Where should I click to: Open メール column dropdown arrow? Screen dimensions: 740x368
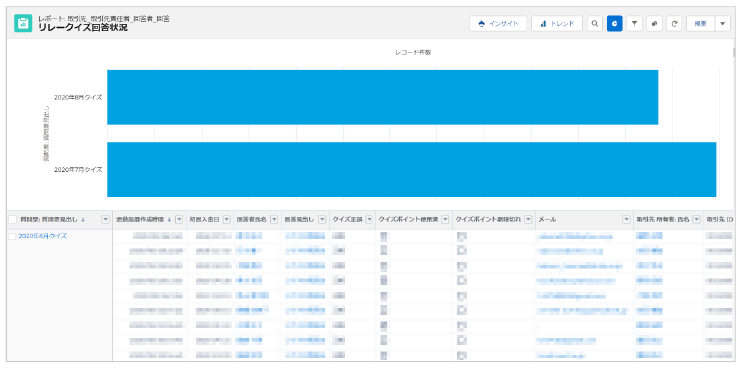pos(626,219)
